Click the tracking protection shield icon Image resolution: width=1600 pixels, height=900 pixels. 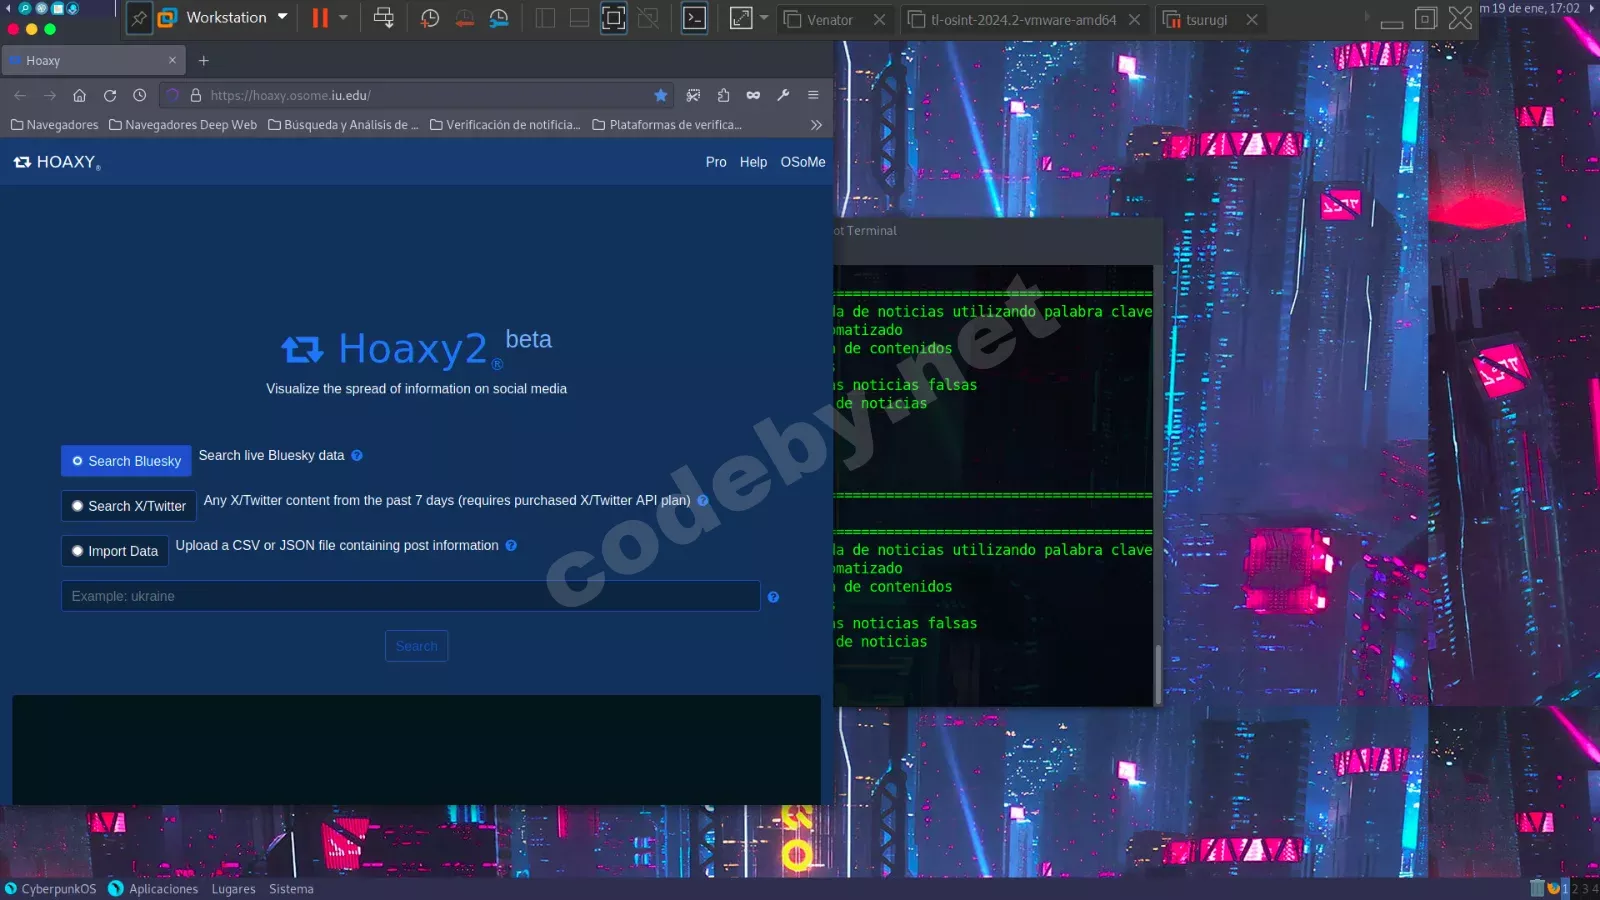[173, 95]
